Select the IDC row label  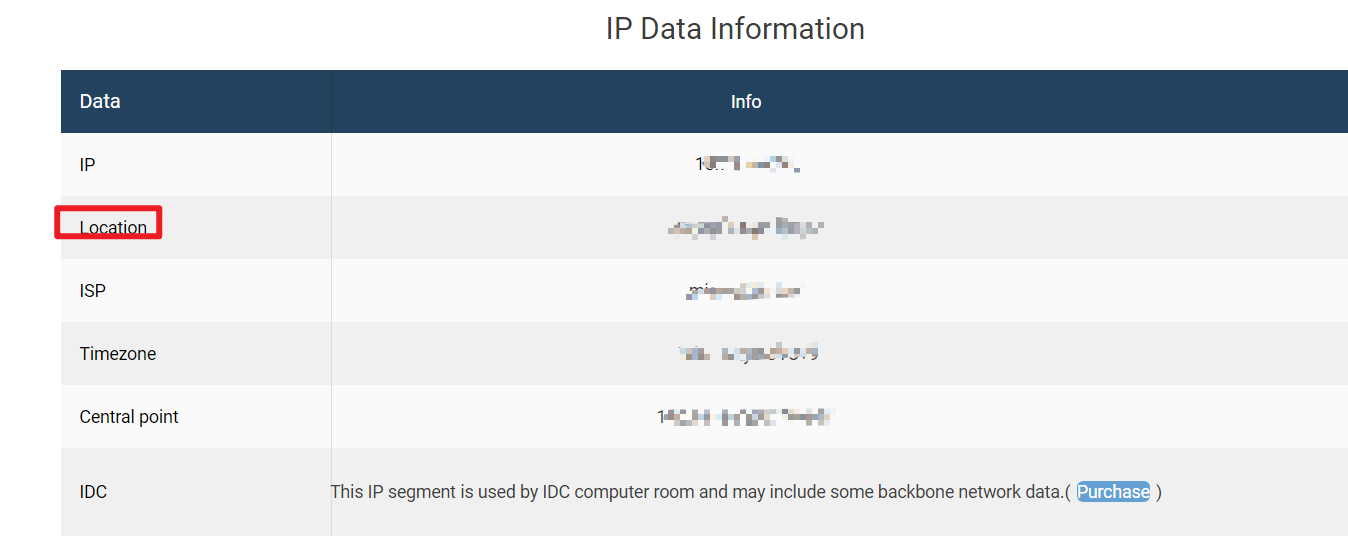(x=93, y=492)
